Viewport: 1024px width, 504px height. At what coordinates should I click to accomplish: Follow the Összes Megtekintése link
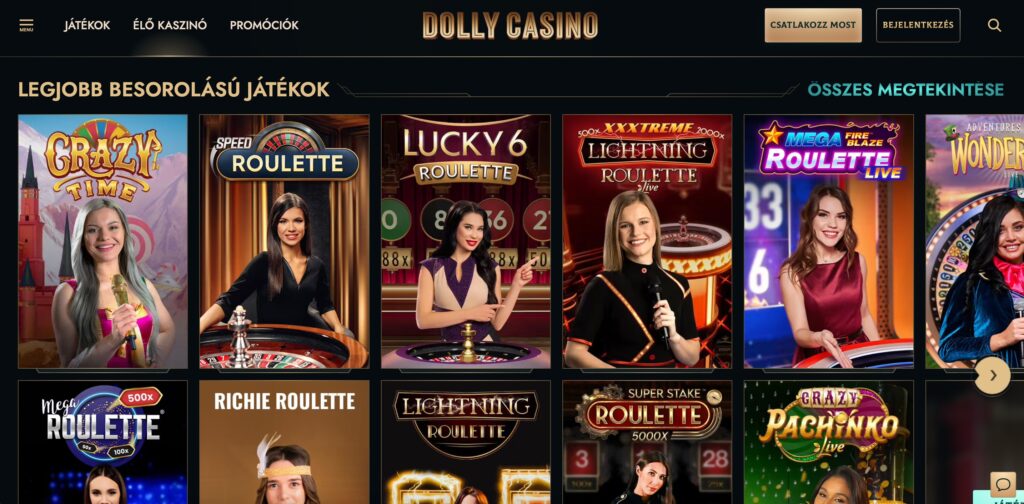tap(906, 89)
